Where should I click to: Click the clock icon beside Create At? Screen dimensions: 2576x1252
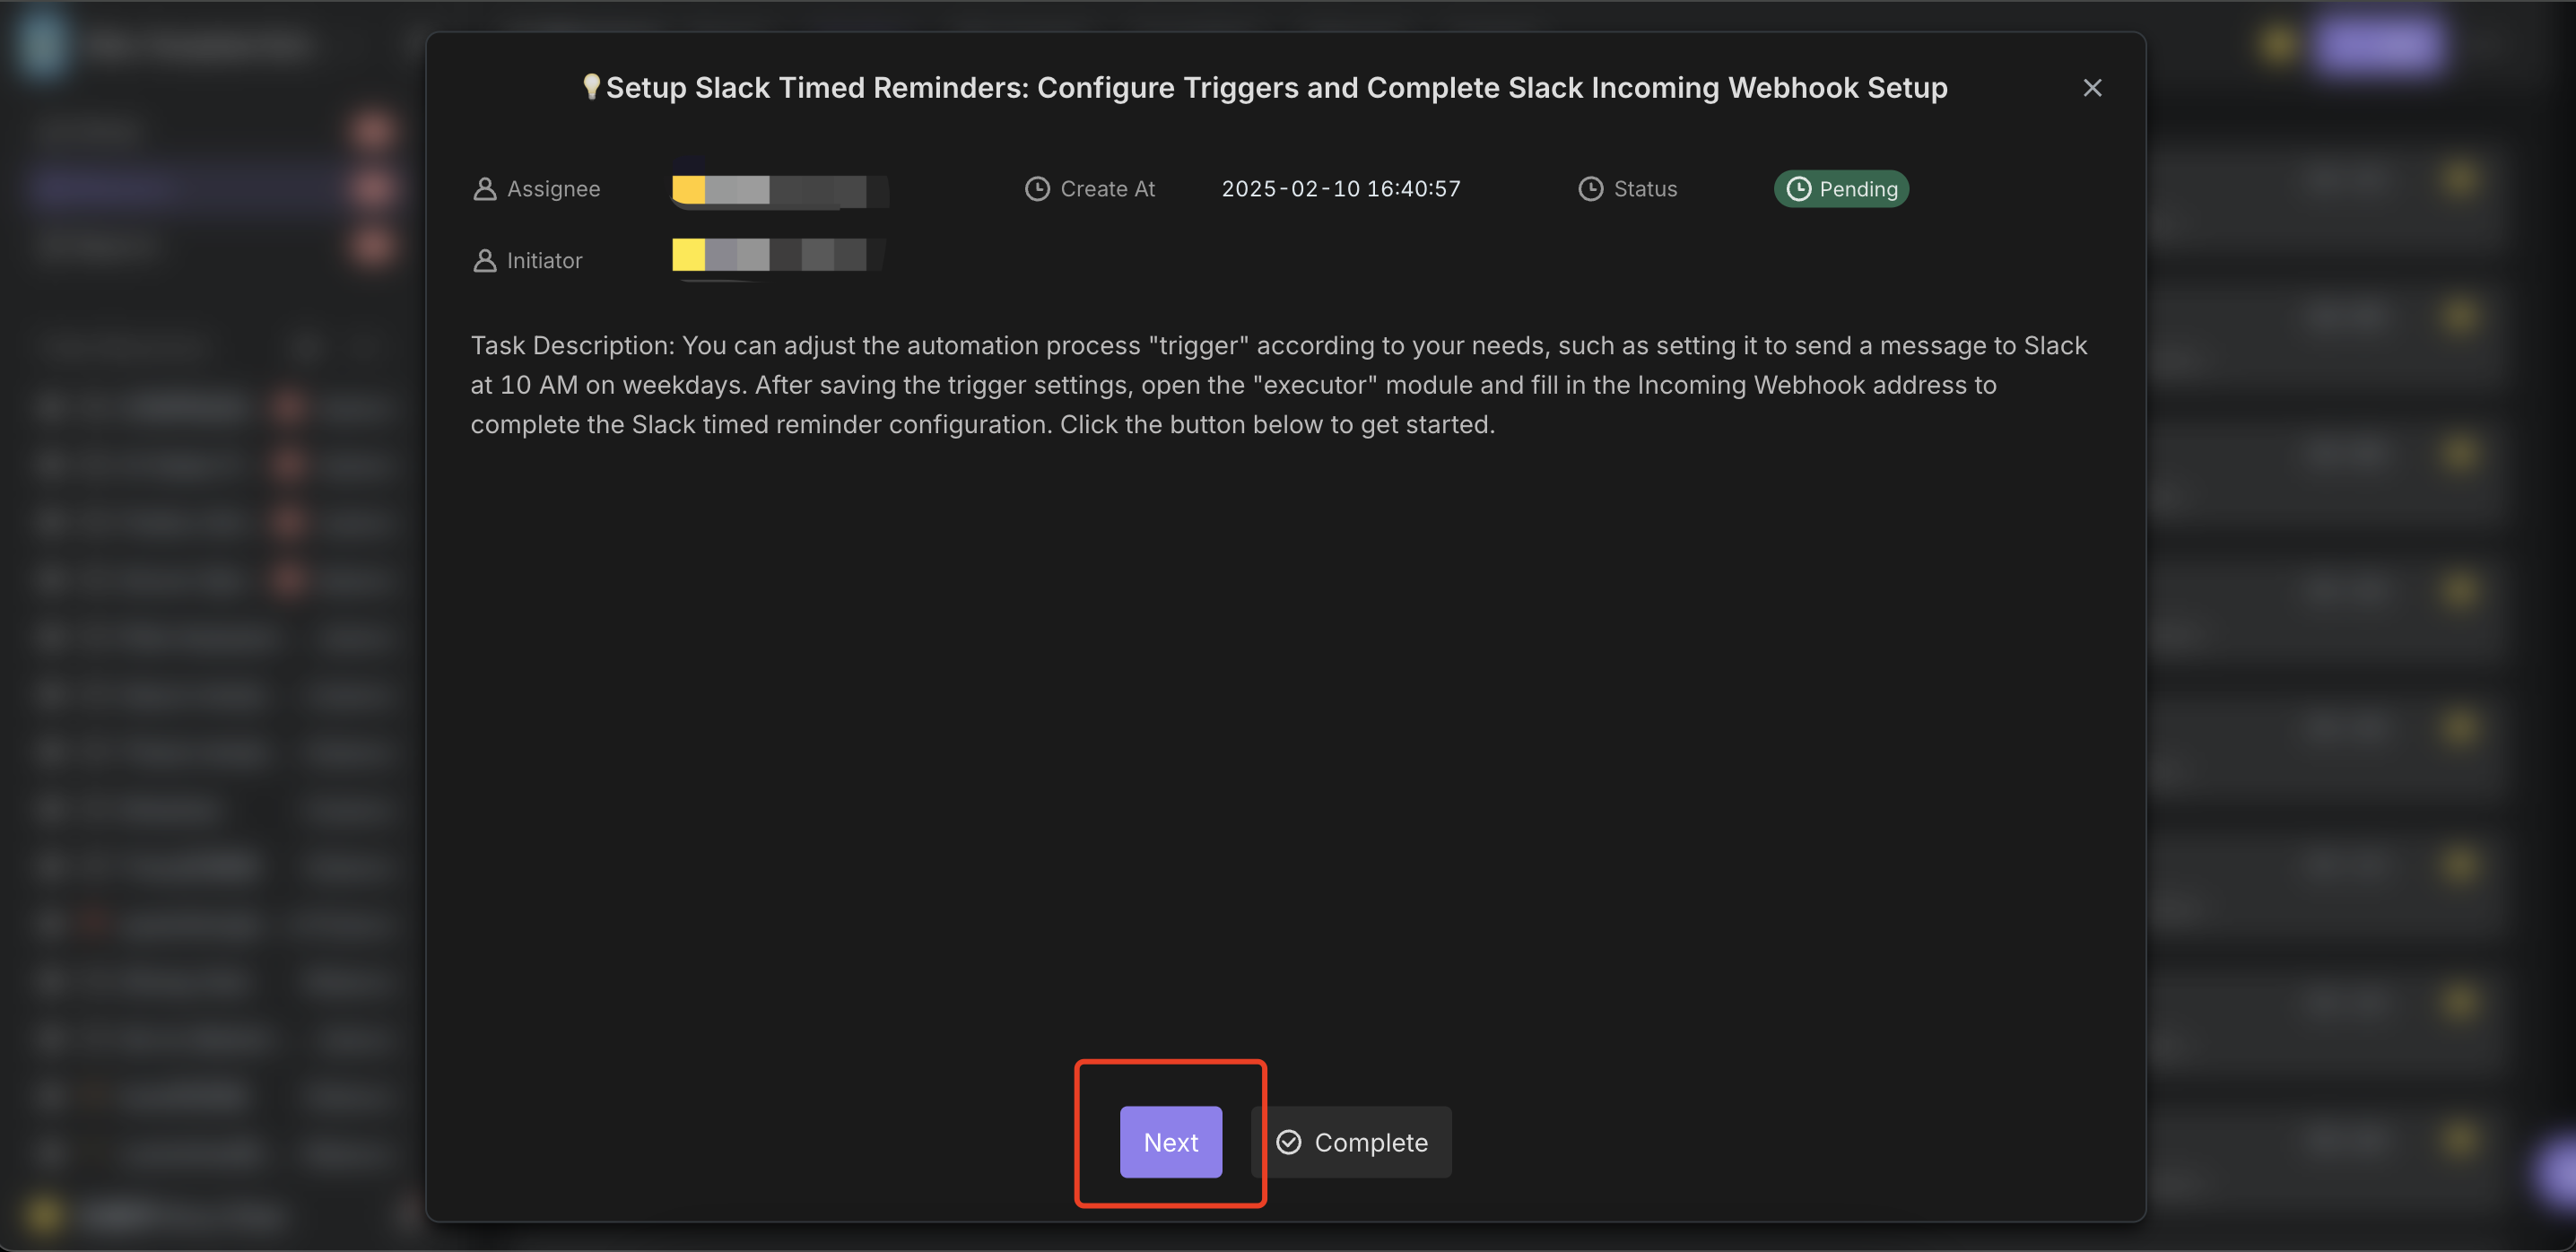coord(1037,189)
